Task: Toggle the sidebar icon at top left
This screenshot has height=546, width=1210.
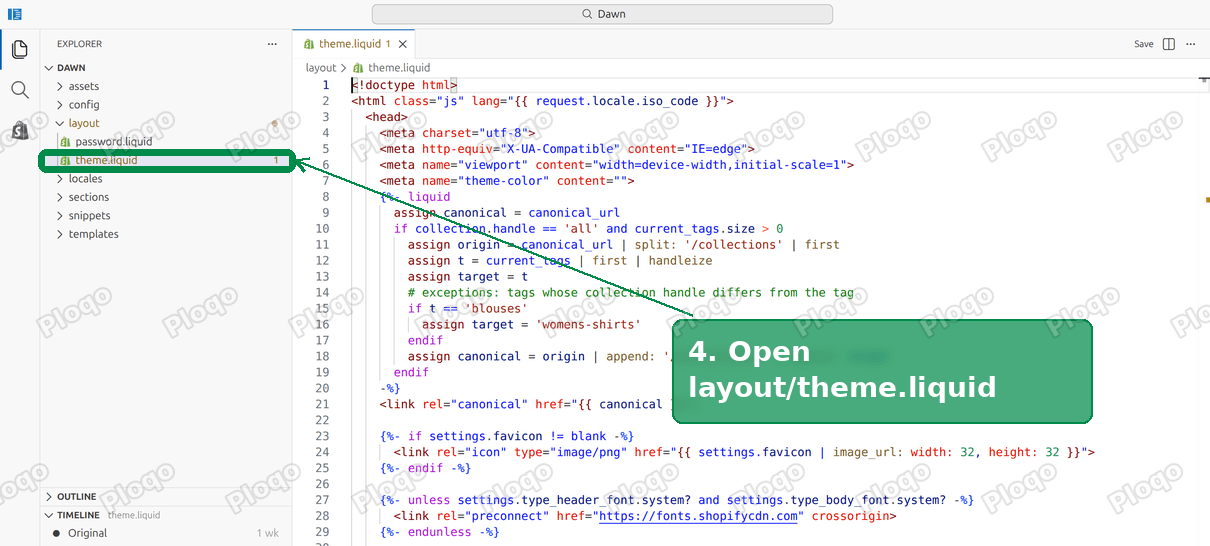Action: [x=15, y=14]
